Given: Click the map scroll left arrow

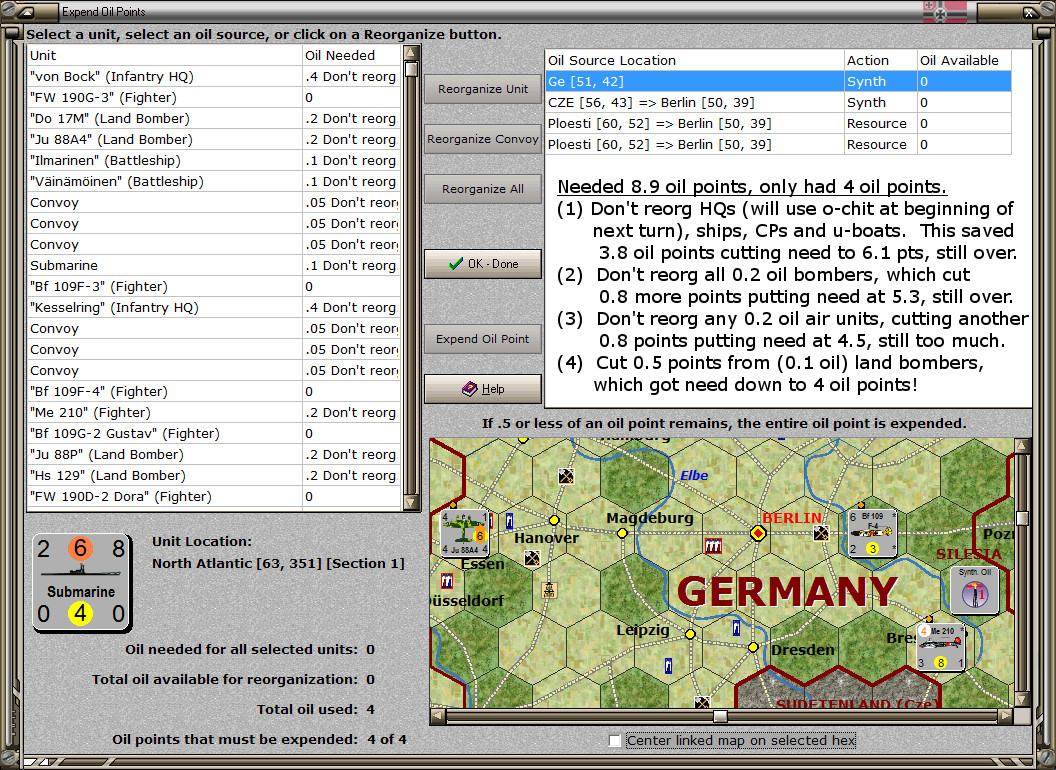Looking at the screenshot, I should point(438,715).
